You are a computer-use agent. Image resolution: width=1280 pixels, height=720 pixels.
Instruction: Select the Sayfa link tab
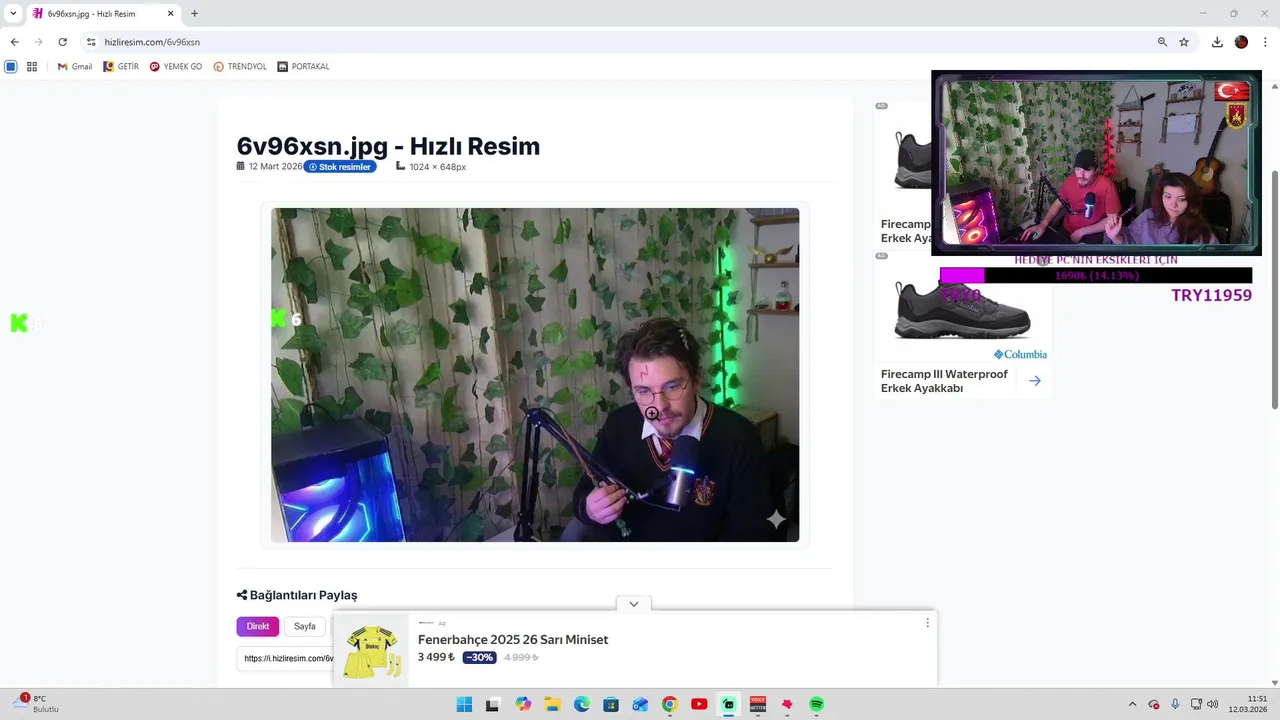click(x=305, y=626)
